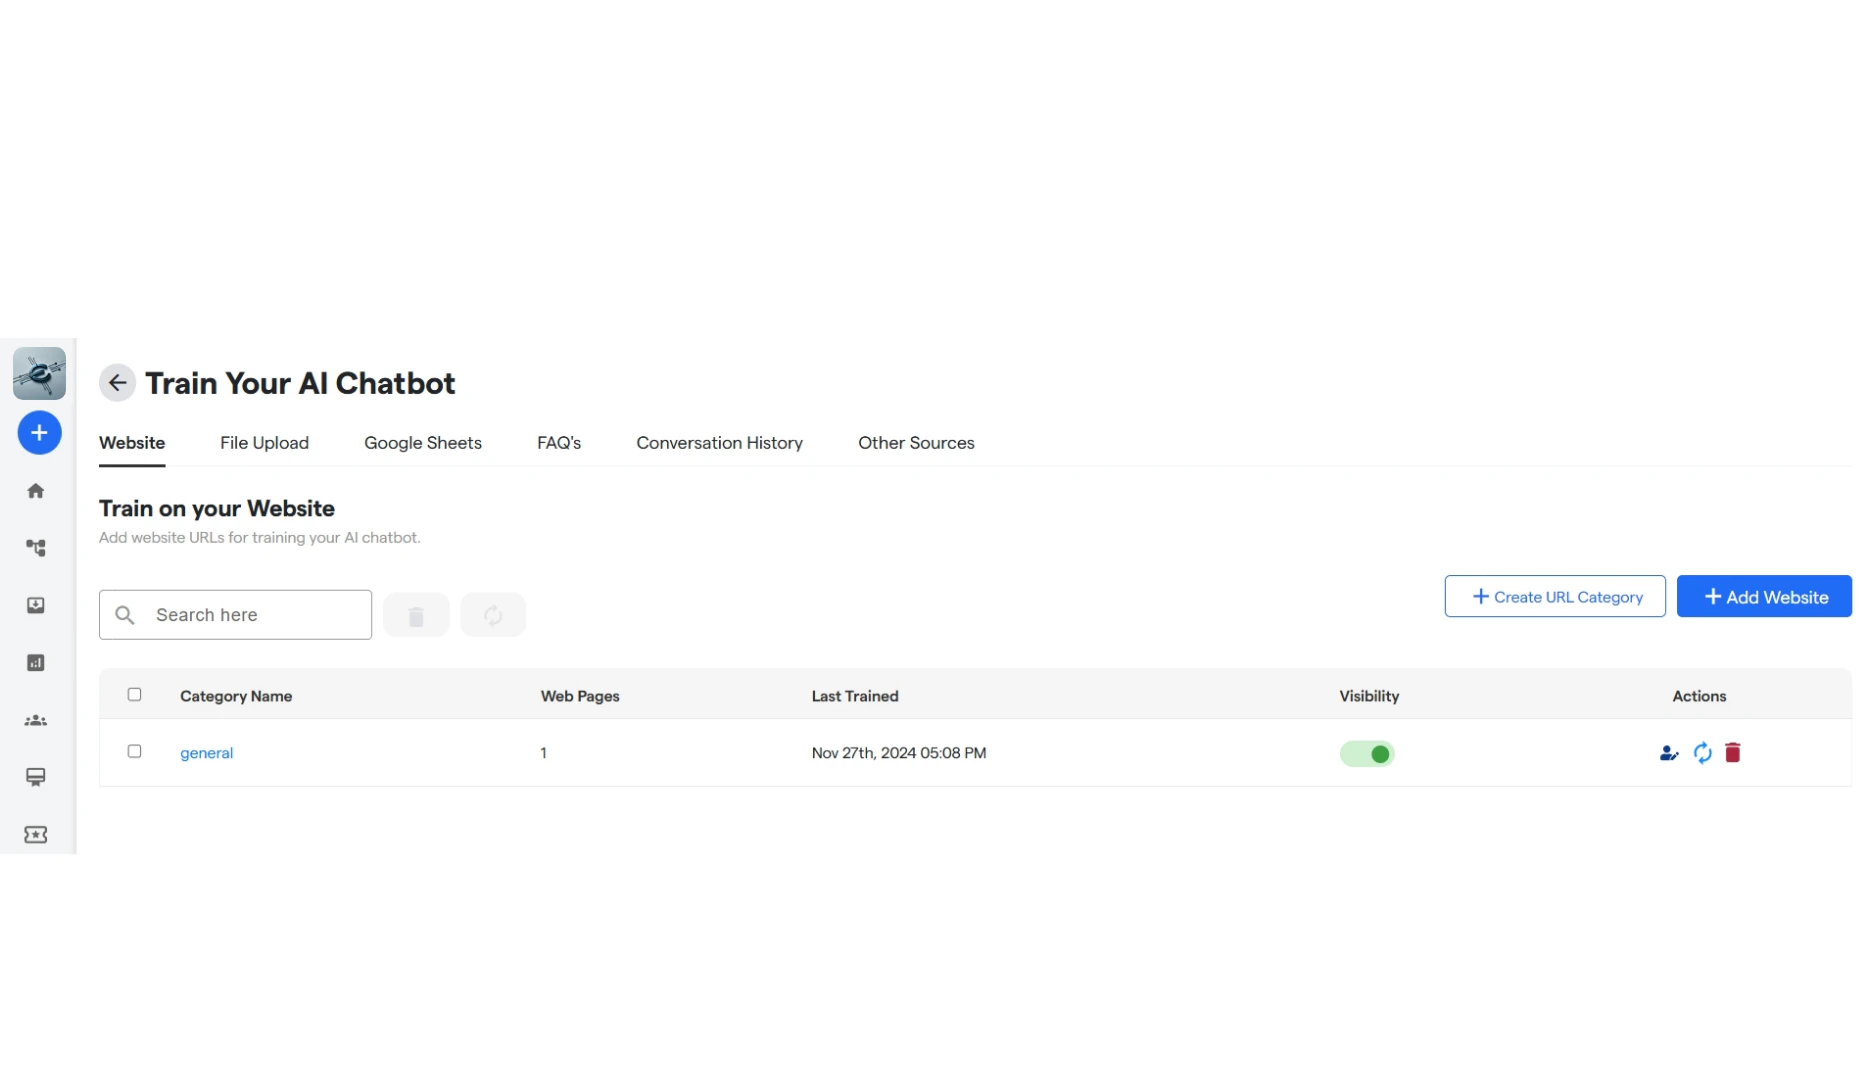Click the search magnifier icon

tap(125, 615)
